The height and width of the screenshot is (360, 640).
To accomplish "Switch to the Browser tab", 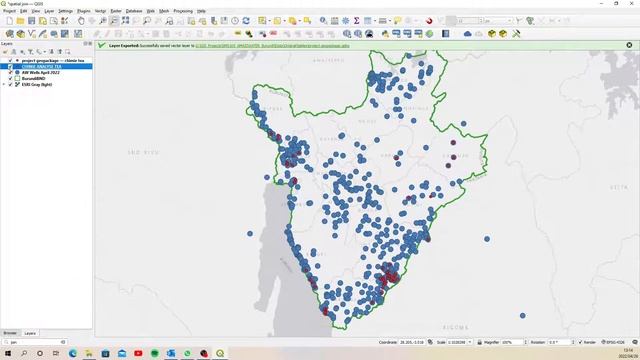I will pyautogui.click(x=10, y=333).
